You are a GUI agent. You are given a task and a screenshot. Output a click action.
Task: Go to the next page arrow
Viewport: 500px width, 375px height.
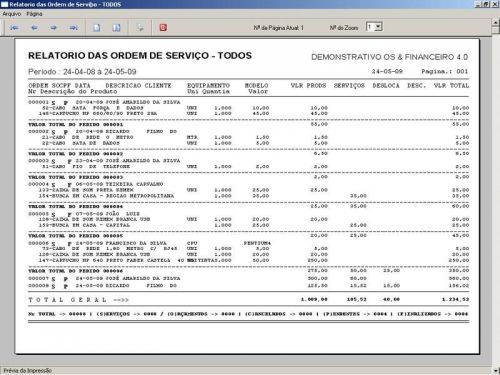(54, 28)
